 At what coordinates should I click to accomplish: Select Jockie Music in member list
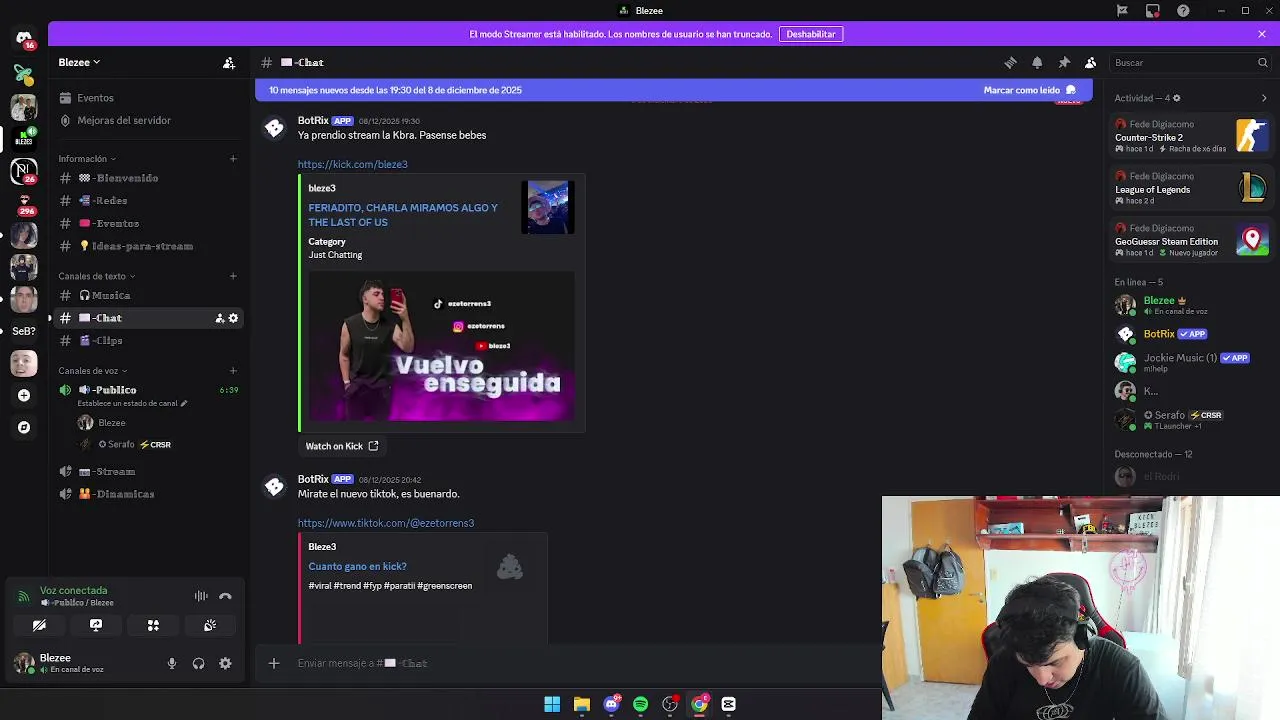[x=1191, y=362]
